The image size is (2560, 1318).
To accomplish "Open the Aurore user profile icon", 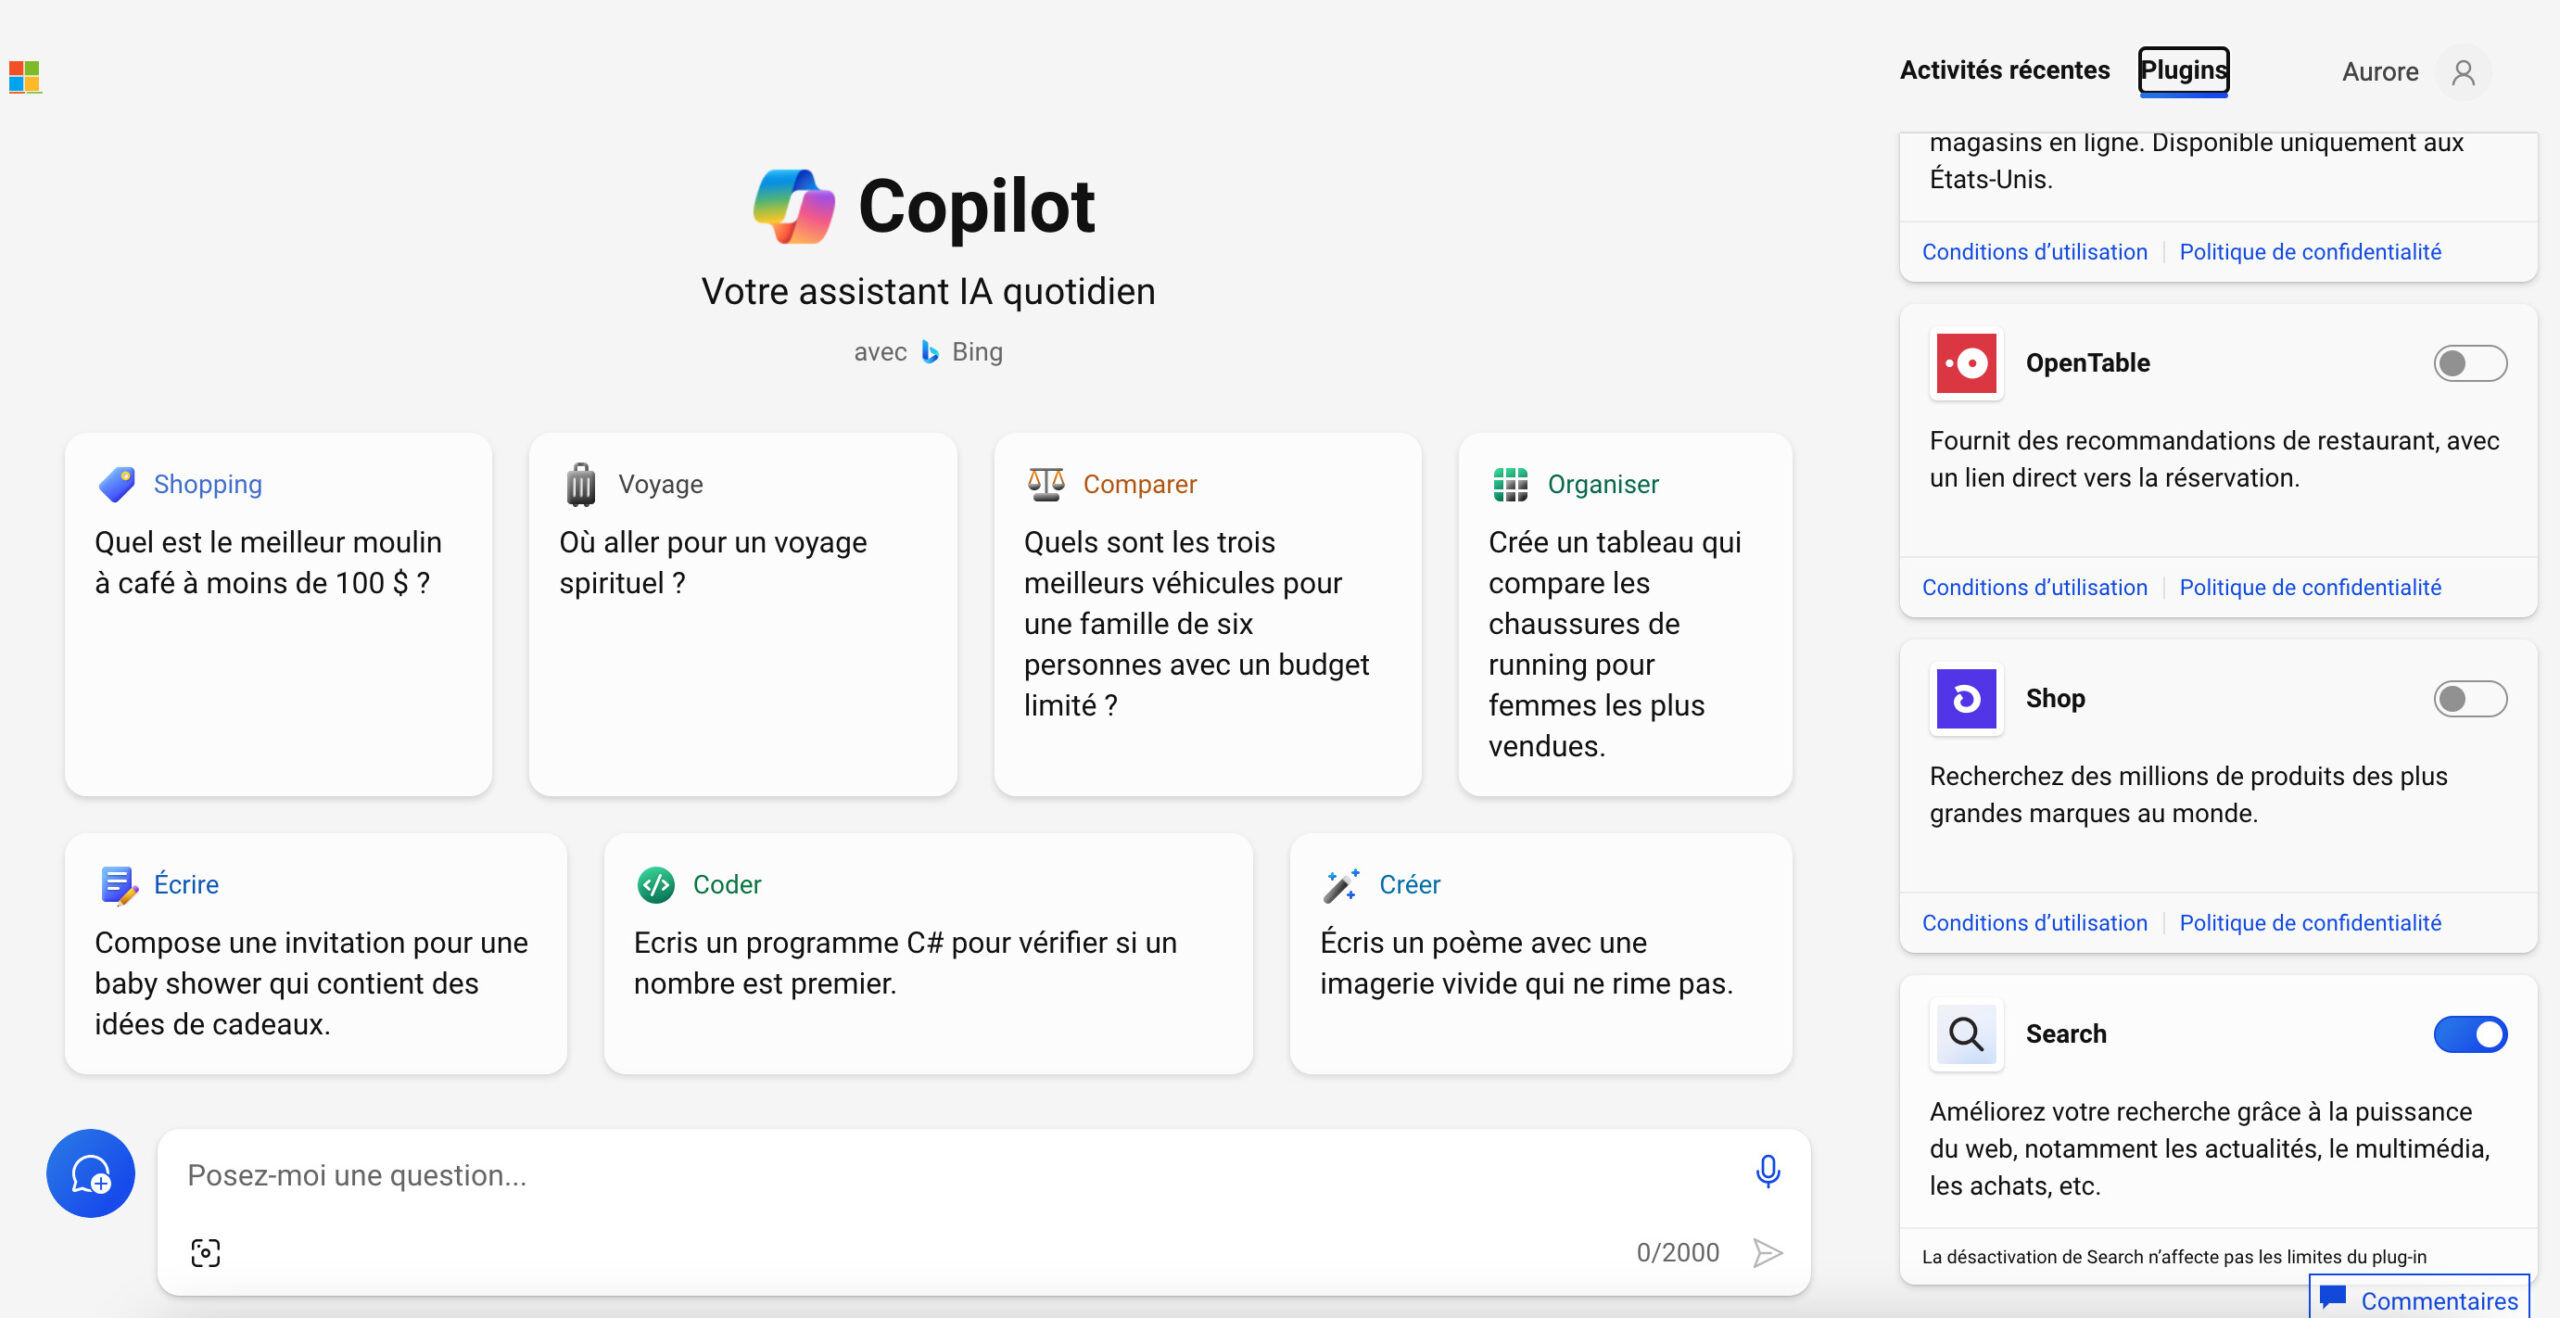I will pos(2463,72).
